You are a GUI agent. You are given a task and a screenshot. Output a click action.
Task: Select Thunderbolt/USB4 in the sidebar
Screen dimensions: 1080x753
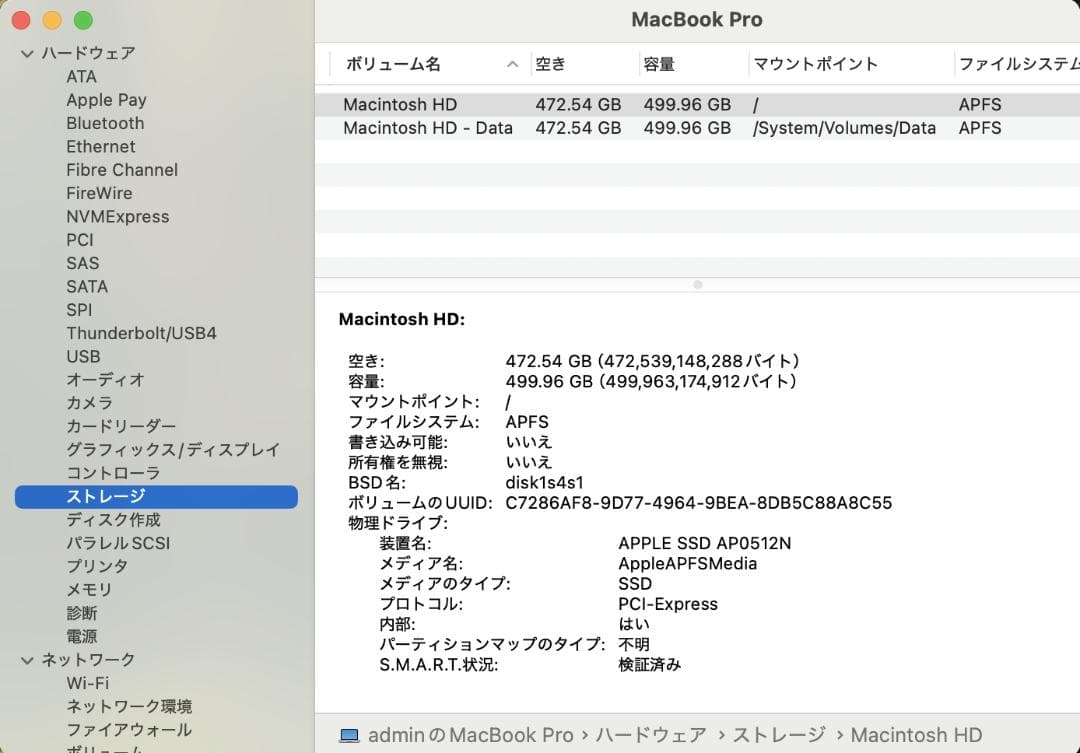(x=141, y=333)
